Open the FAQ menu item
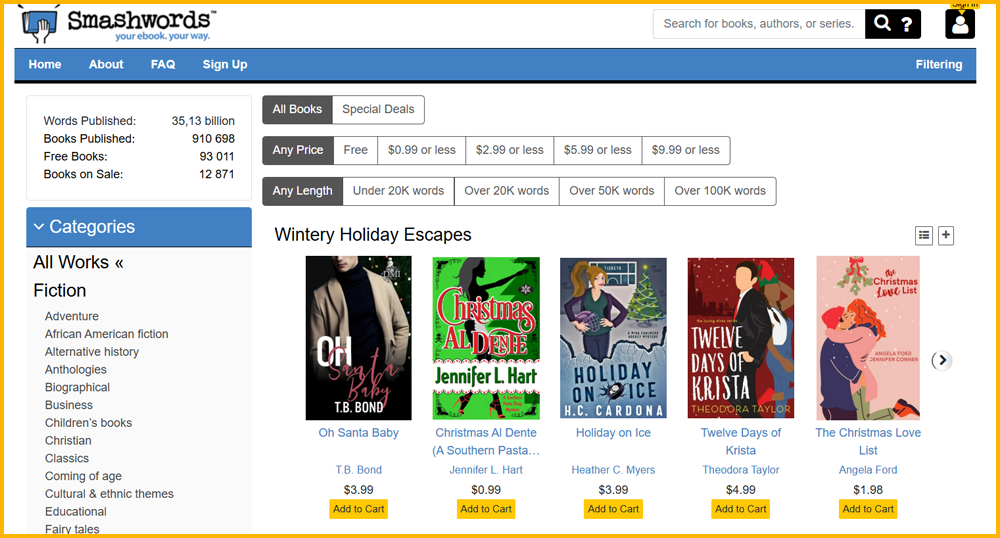Image resolution: width=1000 pixels, height=538 pixels. (x=163, y=64)
